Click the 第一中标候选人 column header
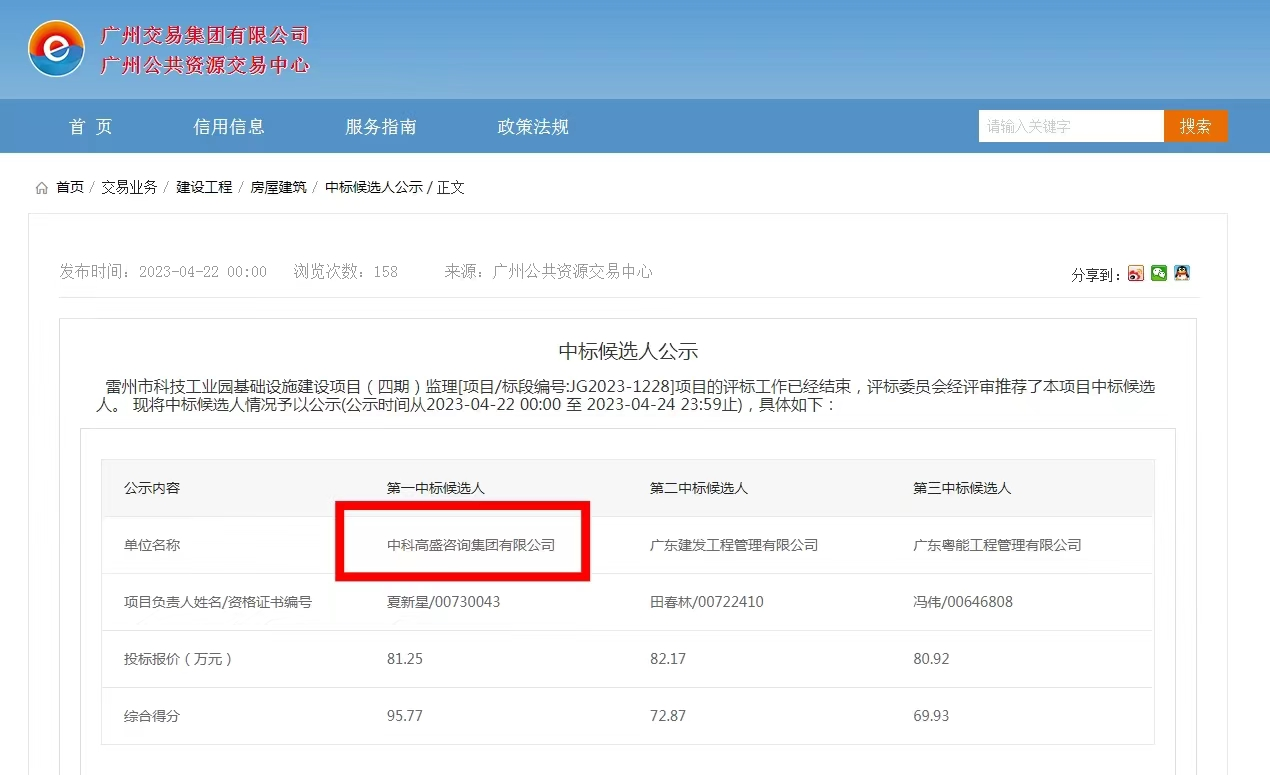 (x=436, y=488)
